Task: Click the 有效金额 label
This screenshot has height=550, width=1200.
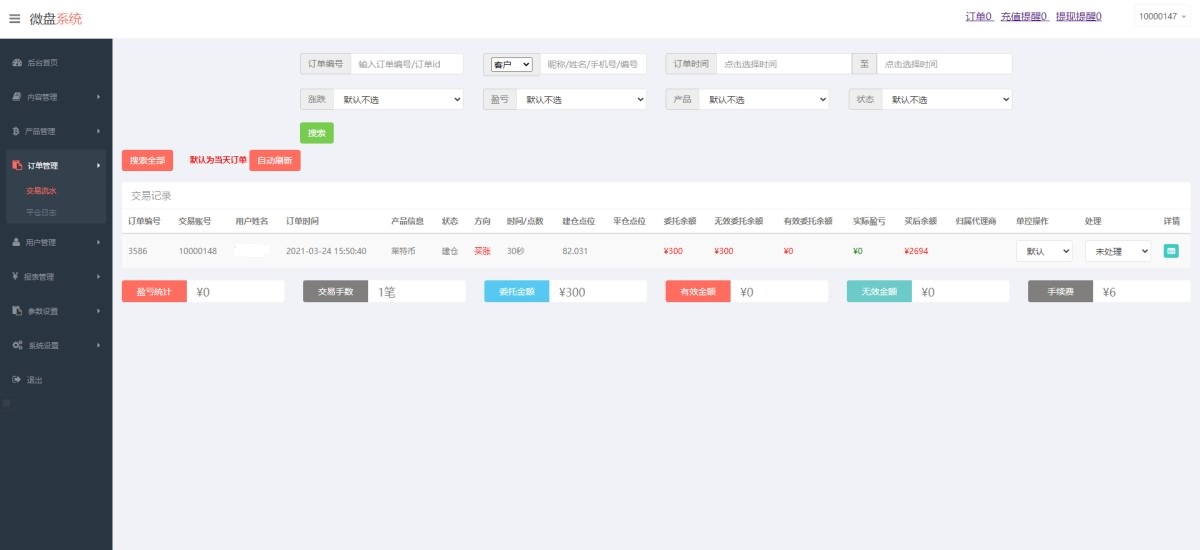Action: pyautogui.click(x=698, y=292)
